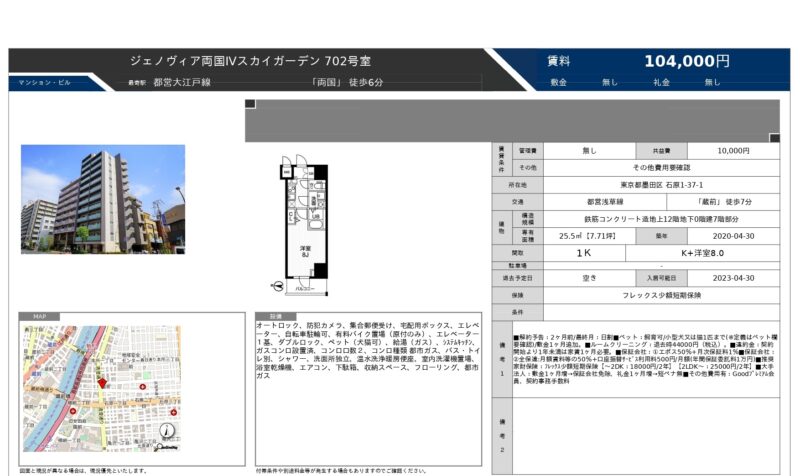The image size is (800, 476).
Task: Click the map provider logo with magnifier
Action: (167, 447)
